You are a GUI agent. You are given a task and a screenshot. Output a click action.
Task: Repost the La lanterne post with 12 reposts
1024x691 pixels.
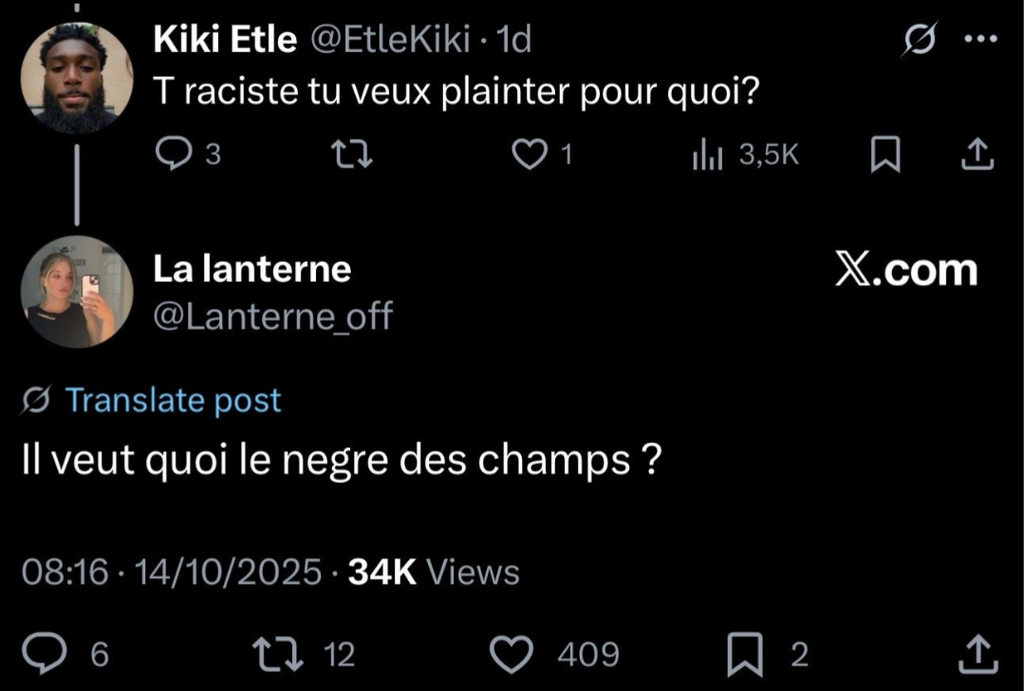pyautogui.click(x=271, y=654)
